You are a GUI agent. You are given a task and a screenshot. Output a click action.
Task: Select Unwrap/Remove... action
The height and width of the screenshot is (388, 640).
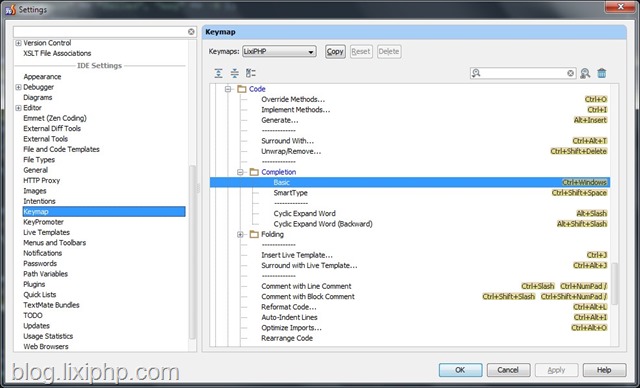(x=291, y=151)
